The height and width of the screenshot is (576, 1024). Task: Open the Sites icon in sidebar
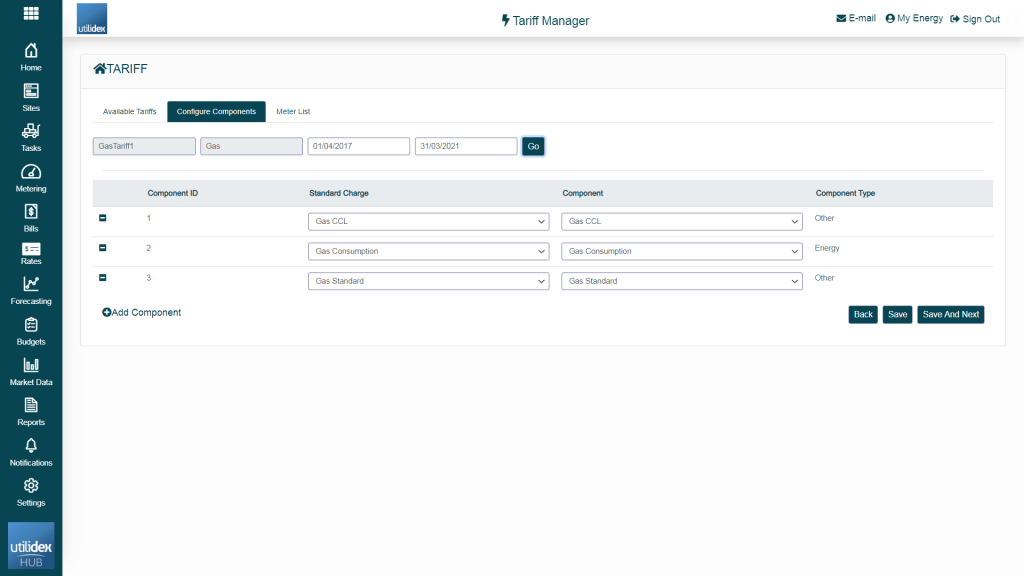point(31,91)
